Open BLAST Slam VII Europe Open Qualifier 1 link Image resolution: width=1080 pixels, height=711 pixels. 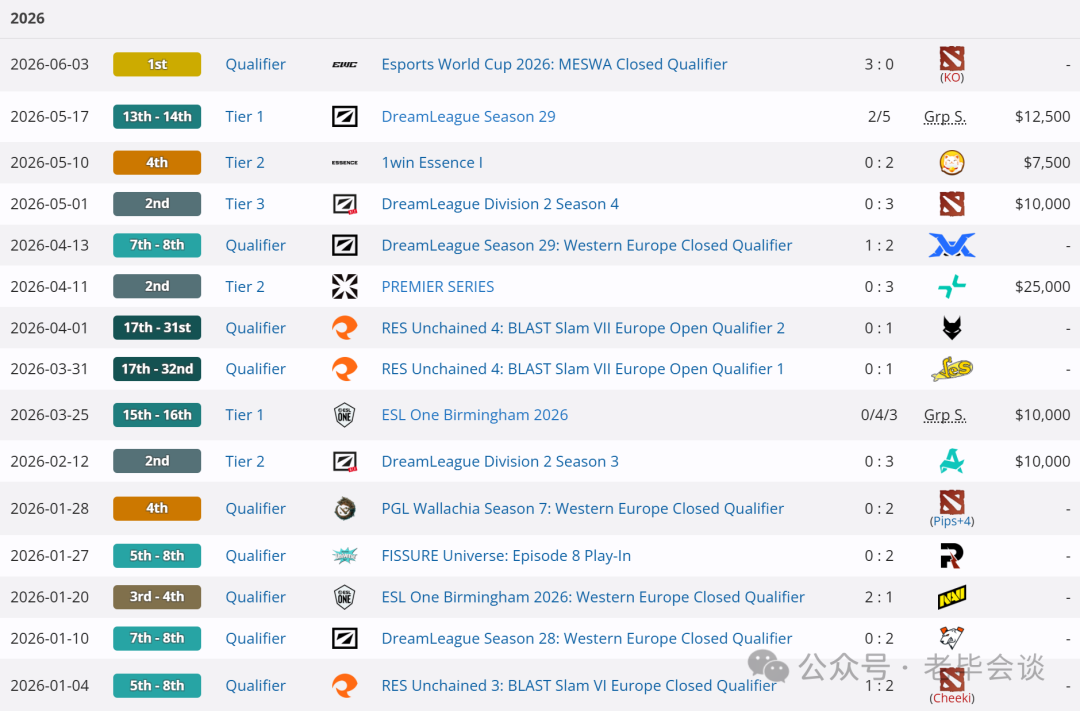tap(583, 369)
